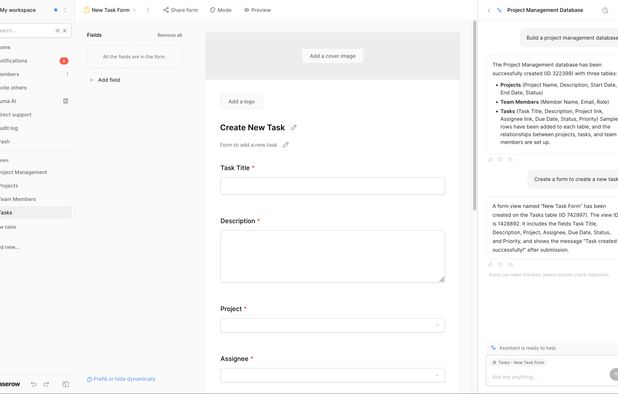Select the Tasks table in the sidebar
This screenshot has height=394, width=618.
point(35,213)
